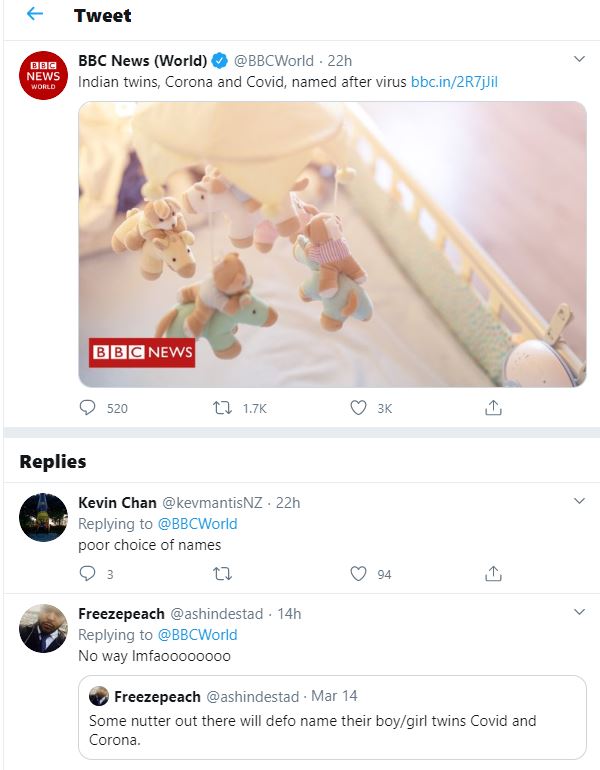Like the BBC News tweet with heart icon
The image size is (600, 770).
359,408
